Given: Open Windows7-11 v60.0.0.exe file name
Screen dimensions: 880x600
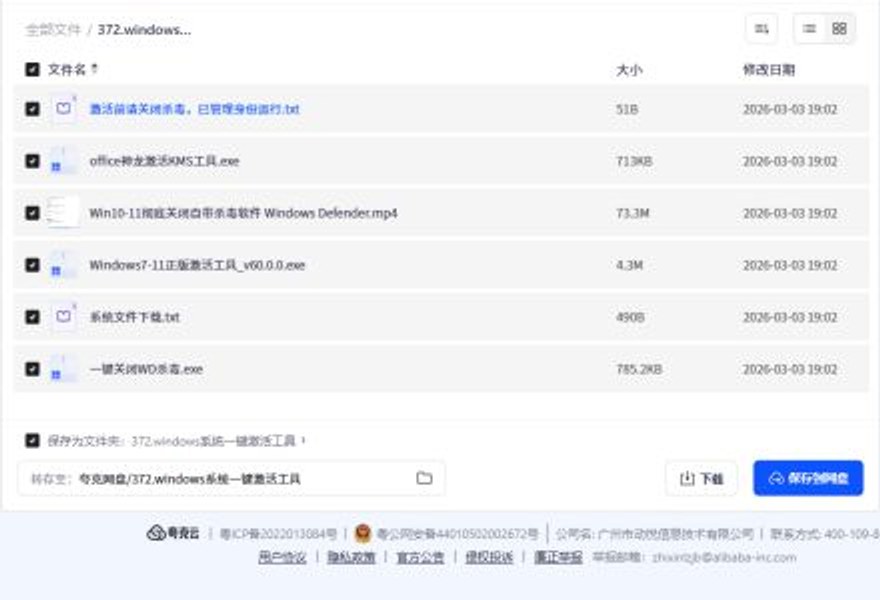Looking at the screenshot, I should [x=198, y=265].
